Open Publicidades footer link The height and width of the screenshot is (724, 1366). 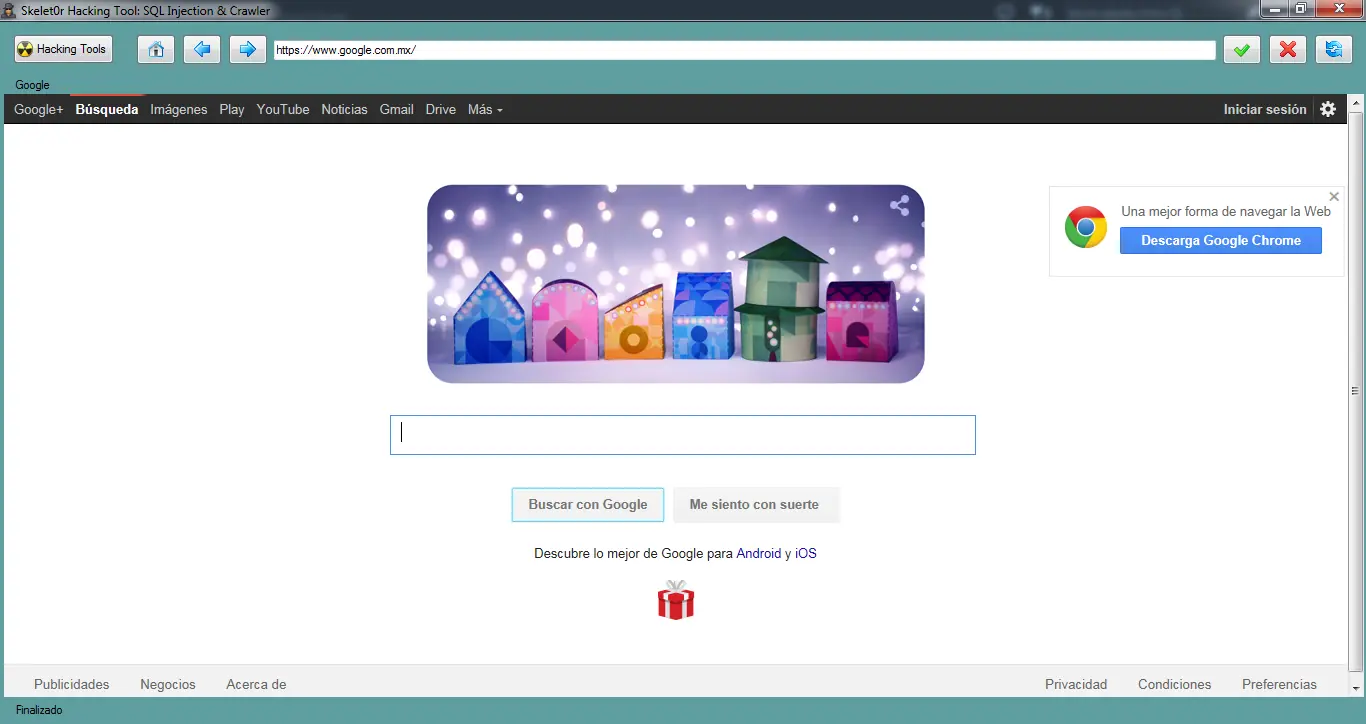point(72,684)
